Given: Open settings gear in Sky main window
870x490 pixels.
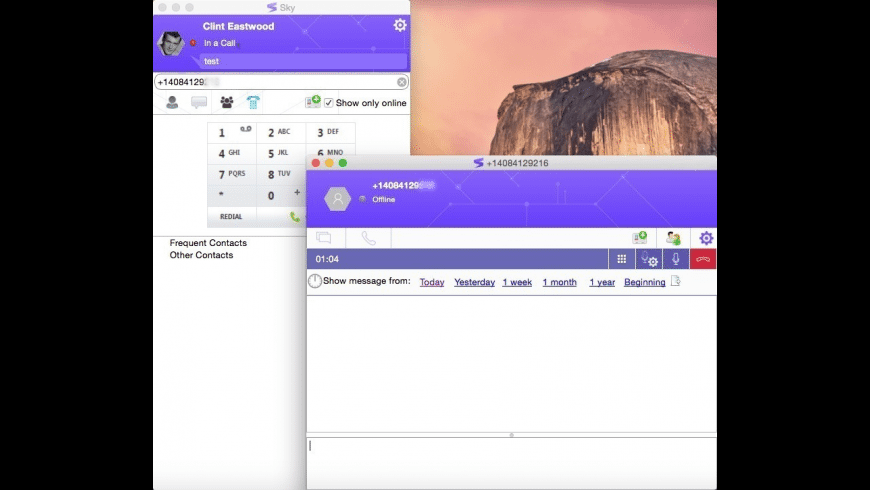Looking at the screenshot, I should 400,25.
